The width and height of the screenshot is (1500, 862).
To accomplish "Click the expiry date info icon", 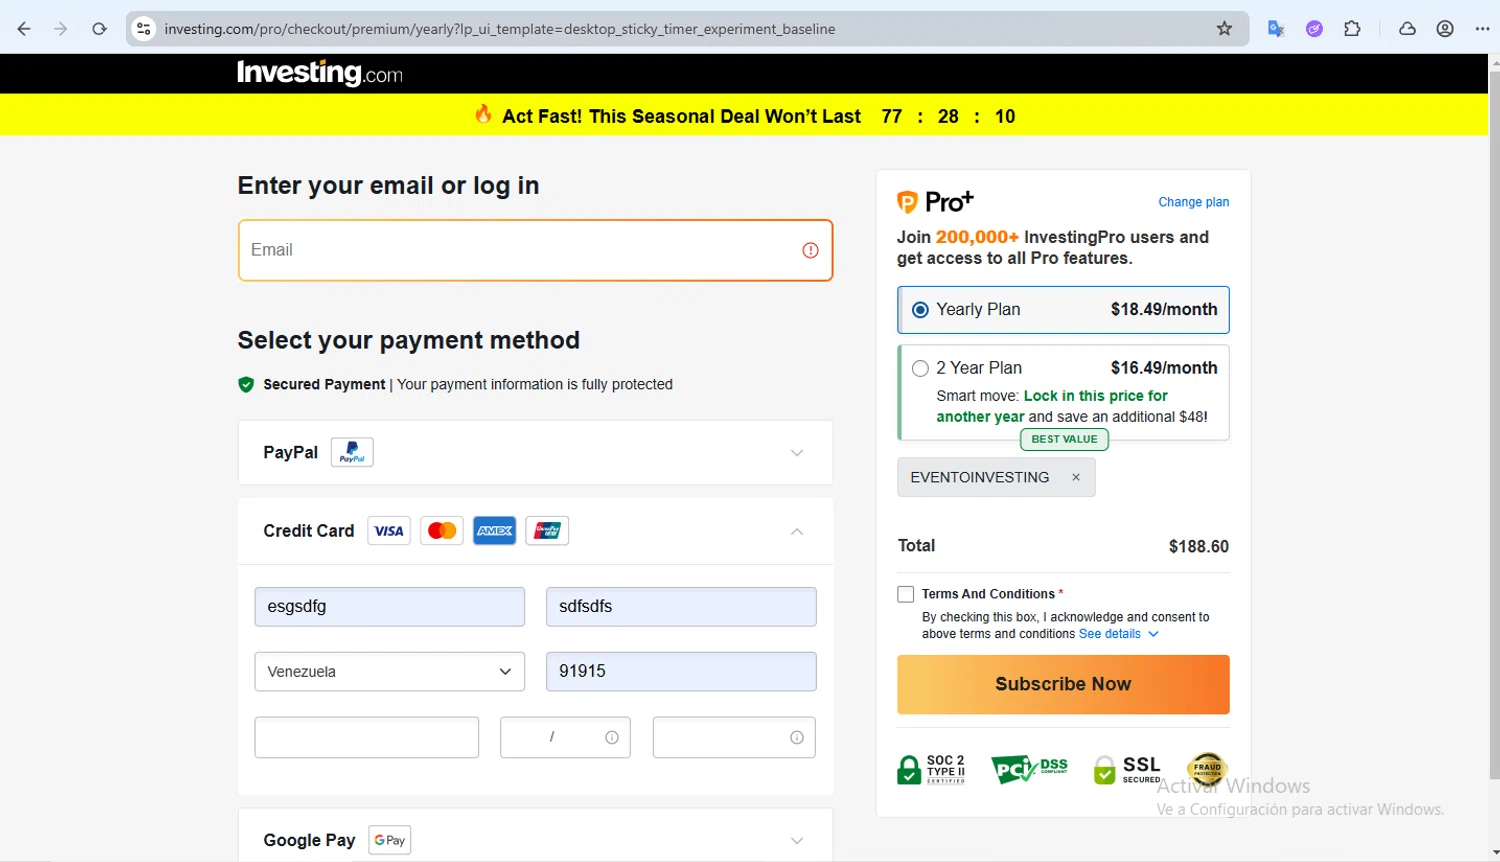I will coord(612,738).
